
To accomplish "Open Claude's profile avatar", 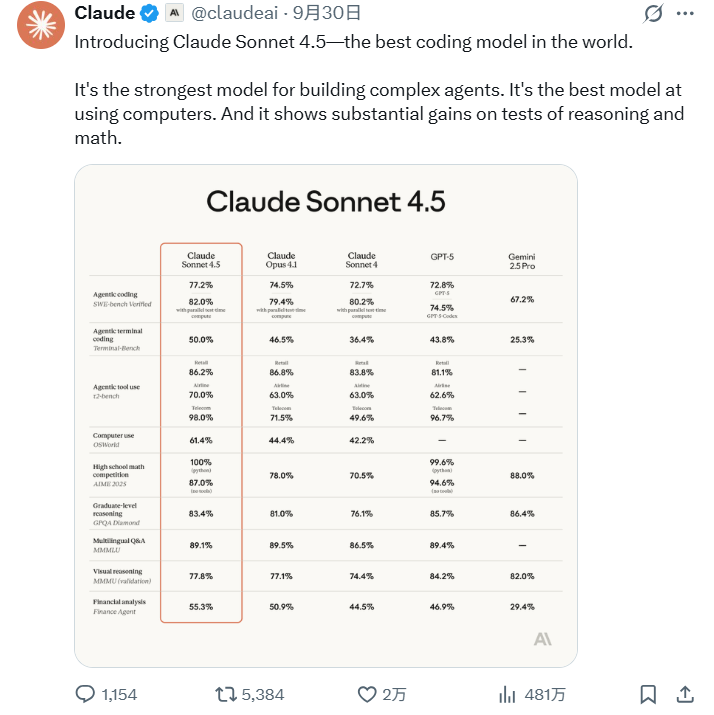I will [36, 25].
